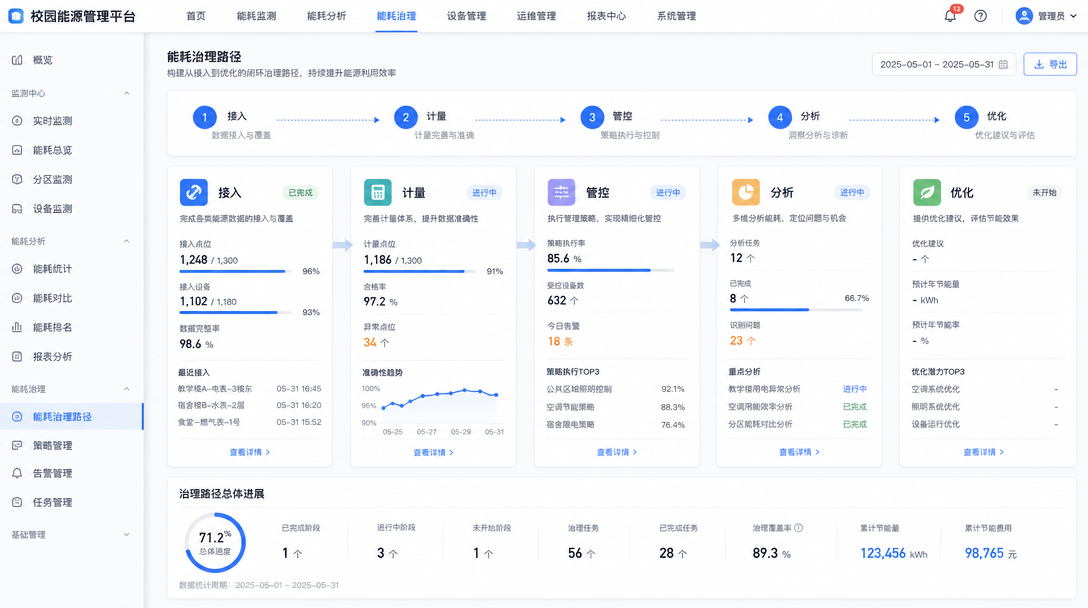This screenshot has height=608, width=1088.
Task: Click the 接入点位 96% progress bar
Action: pyautogui.click(x=237, y=271)
